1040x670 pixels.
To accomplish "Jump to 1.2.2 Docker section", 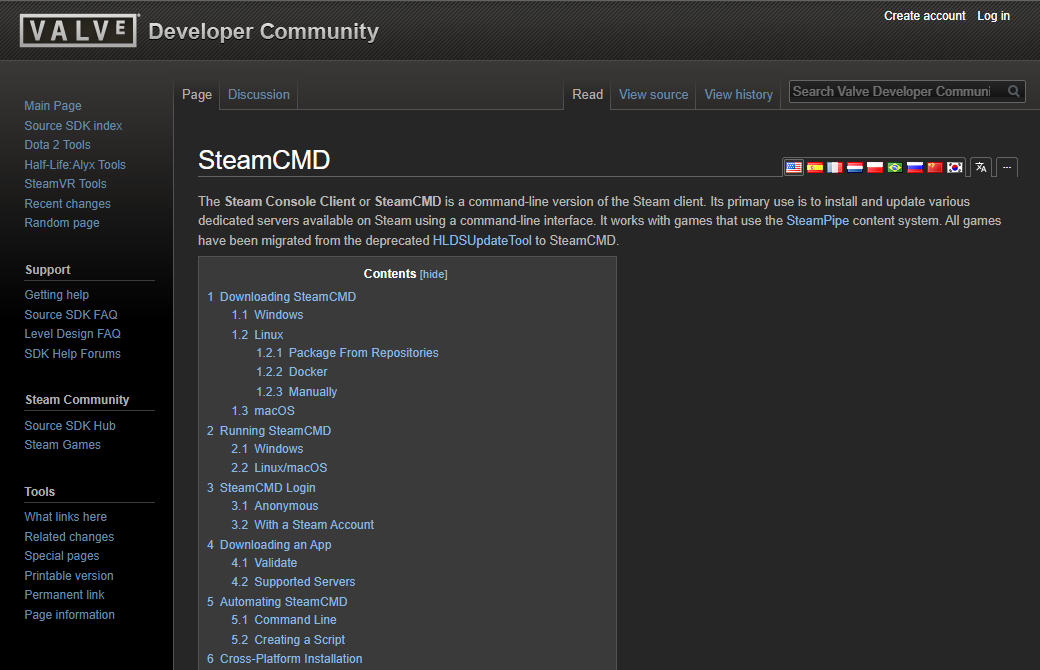I will [292, 372].
